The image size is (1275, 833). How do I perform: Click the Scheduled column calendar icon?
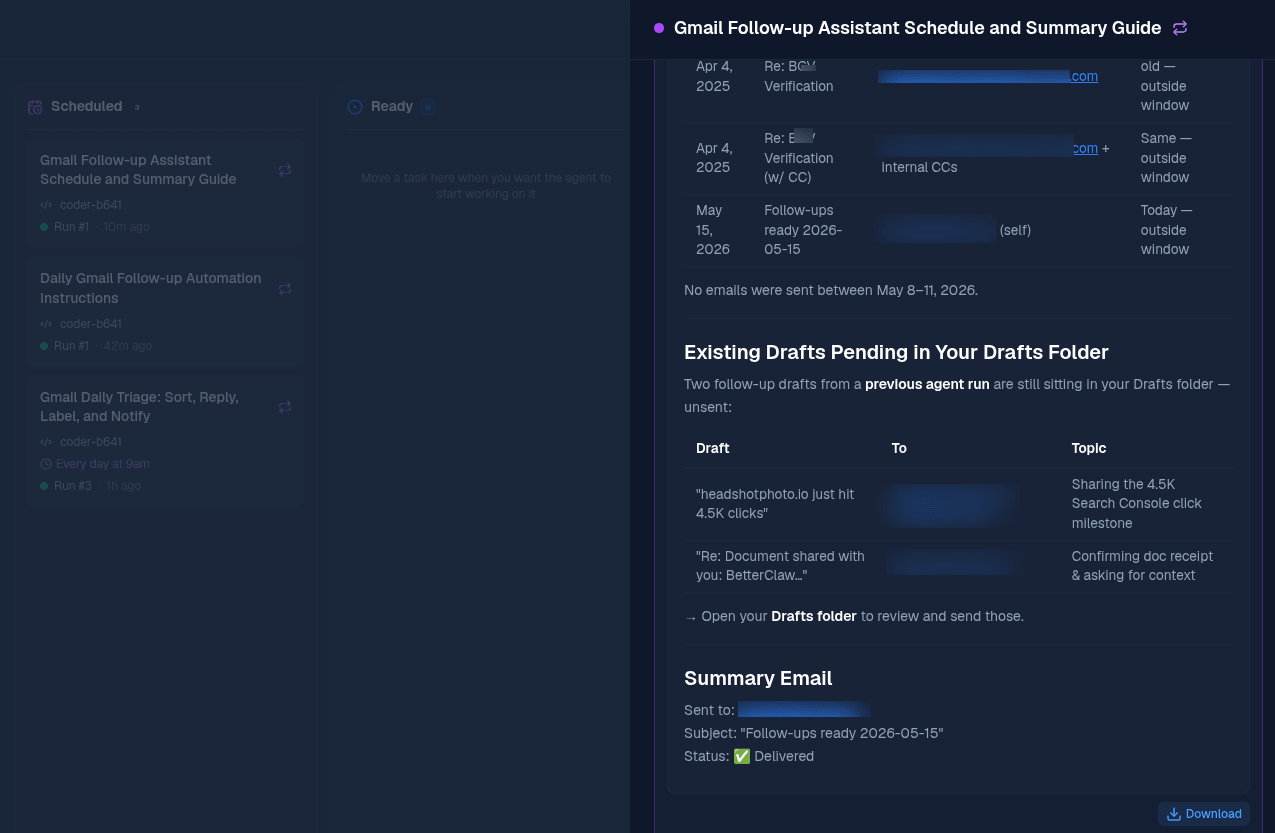[35, 107]
